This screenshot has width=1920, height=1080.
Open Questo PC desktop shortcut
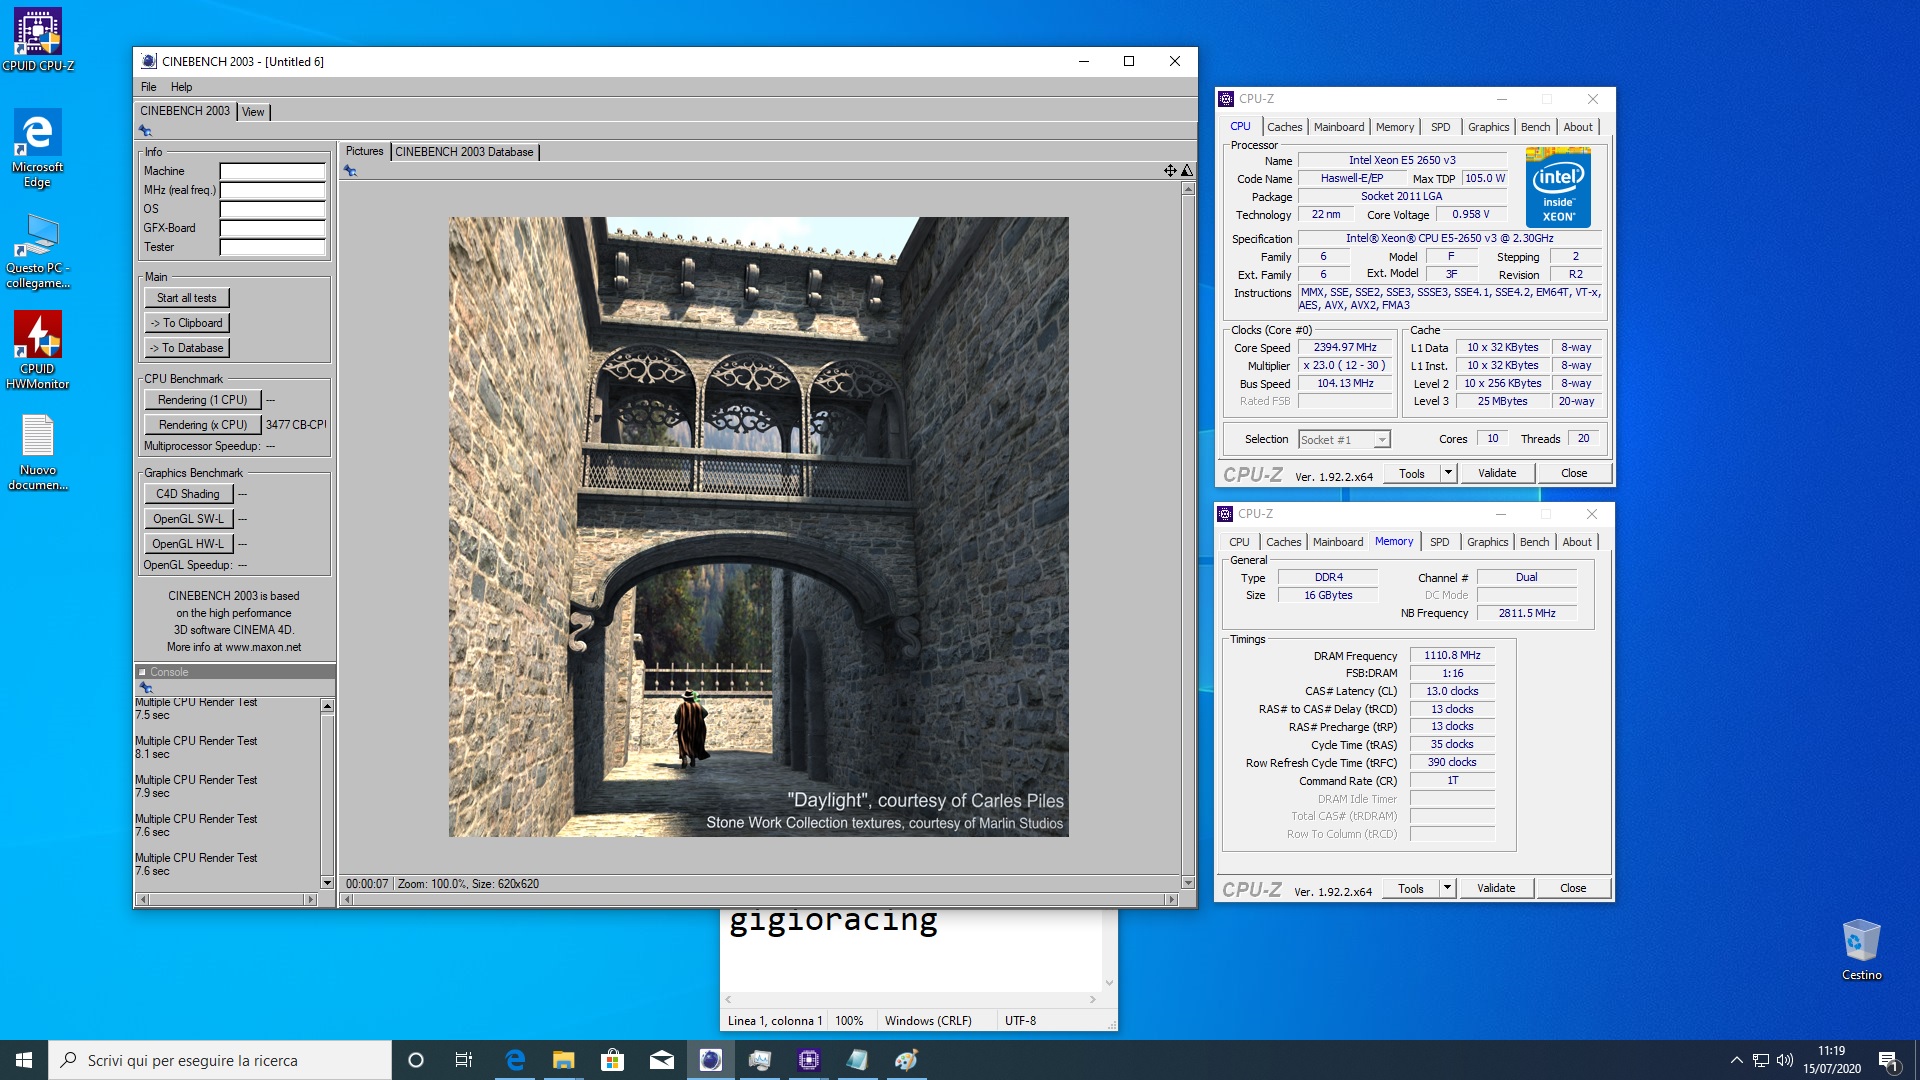click(x=38, y=252)
